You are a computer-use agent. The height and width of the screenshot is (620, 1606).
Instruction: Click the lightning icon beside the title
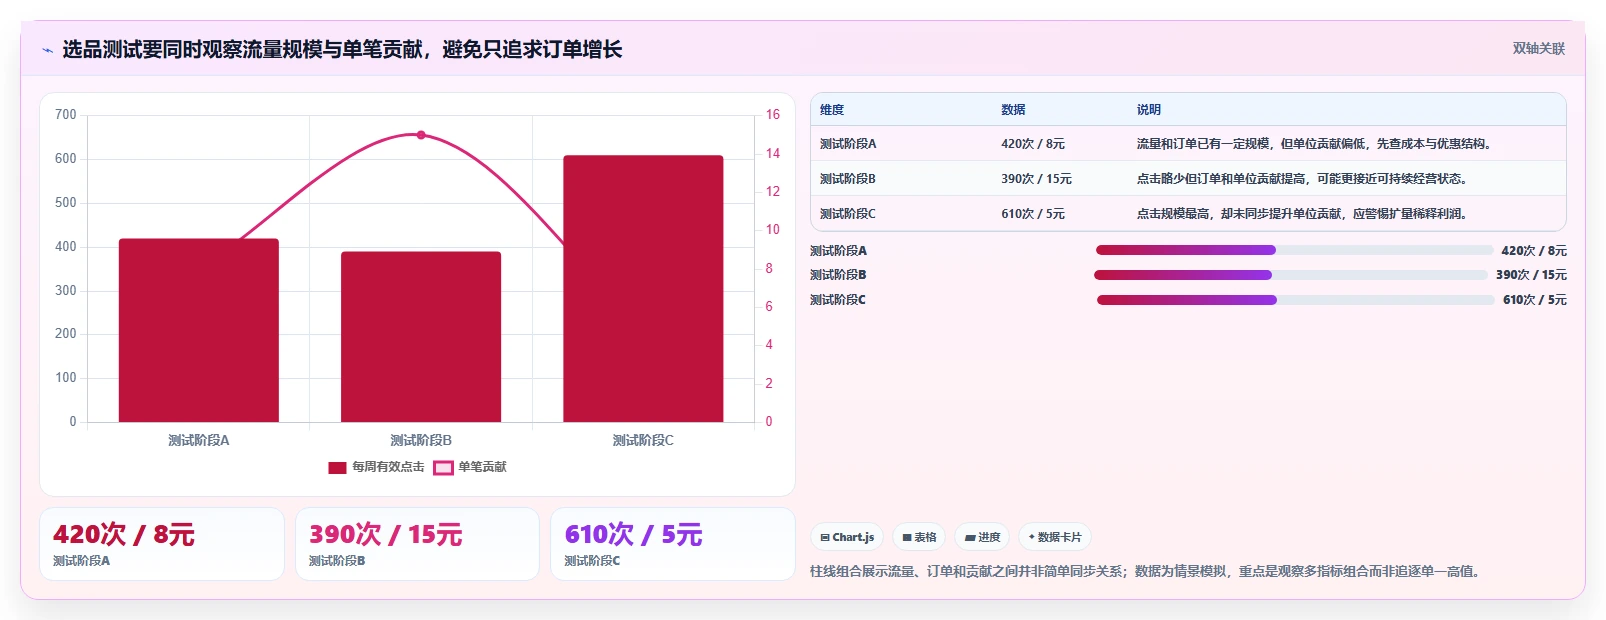click(x=48, y=50)
